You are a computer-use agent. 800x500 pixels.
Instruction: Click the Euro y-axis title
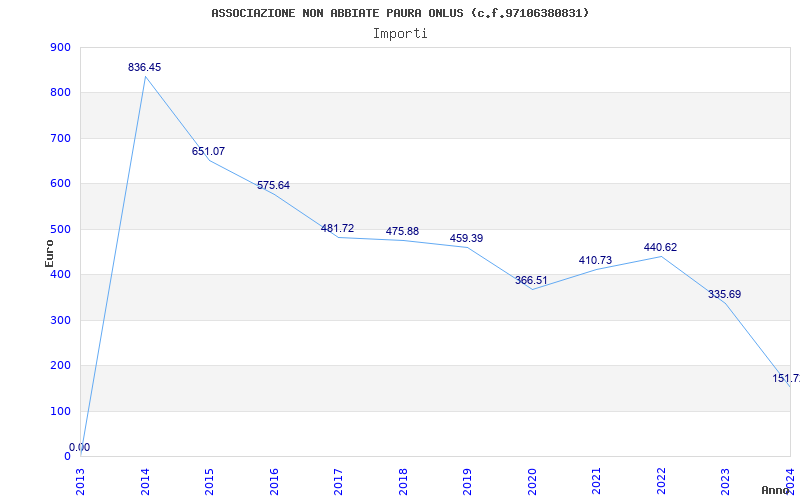pos(49,253)
